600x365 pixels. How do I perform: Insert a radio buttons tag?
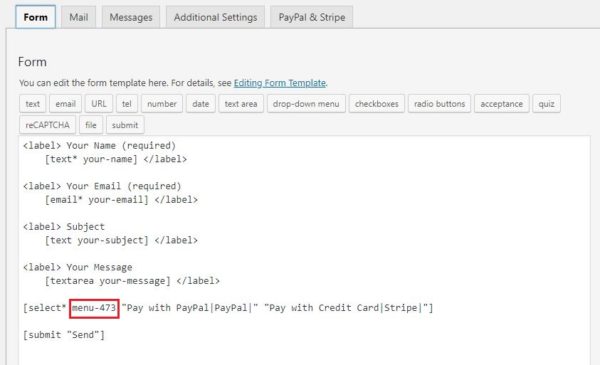pos(439,104)
